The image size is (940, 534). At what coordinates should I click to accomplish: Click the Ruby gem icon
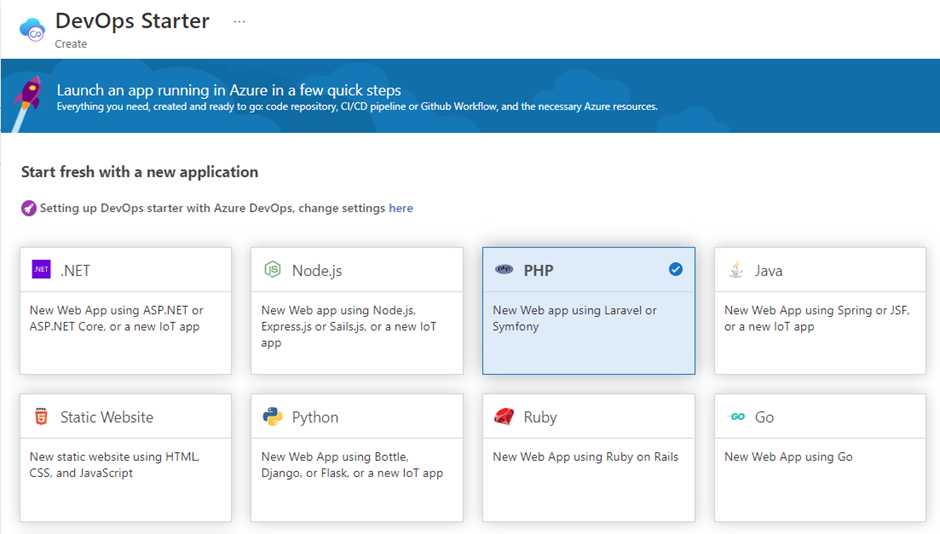(504, 416)
